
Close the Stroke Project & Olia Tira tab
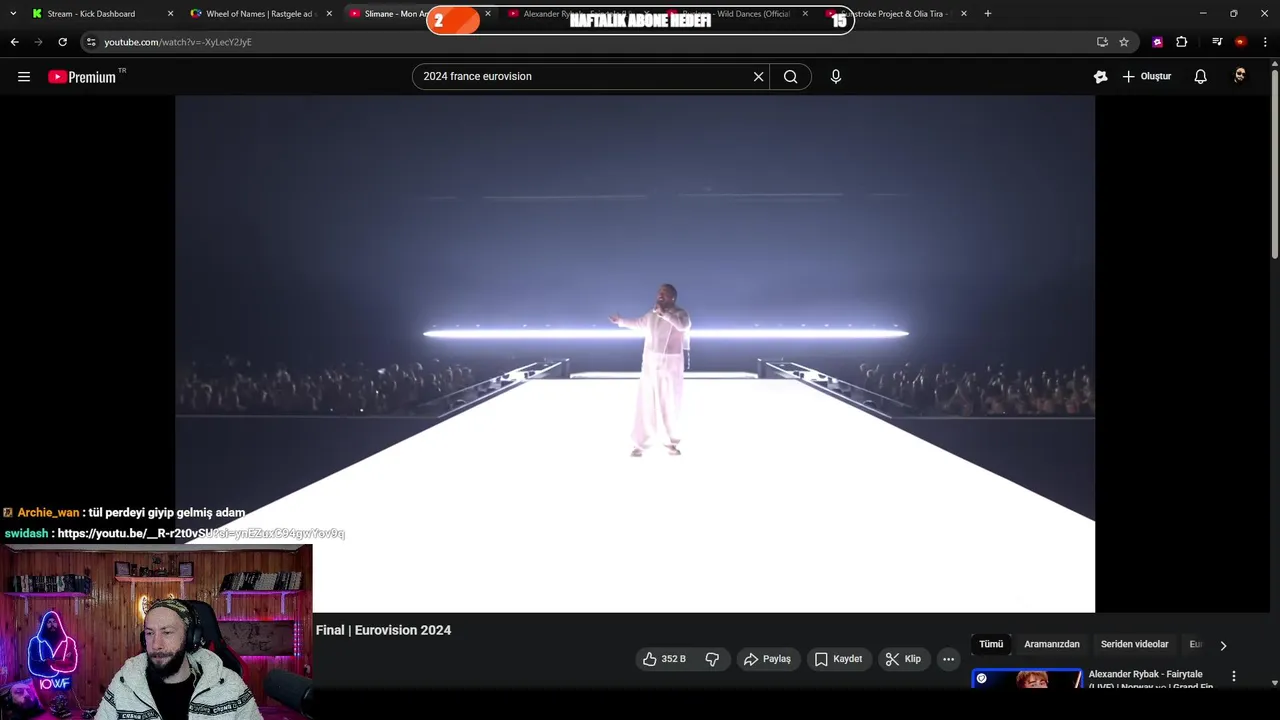[963, 14]
